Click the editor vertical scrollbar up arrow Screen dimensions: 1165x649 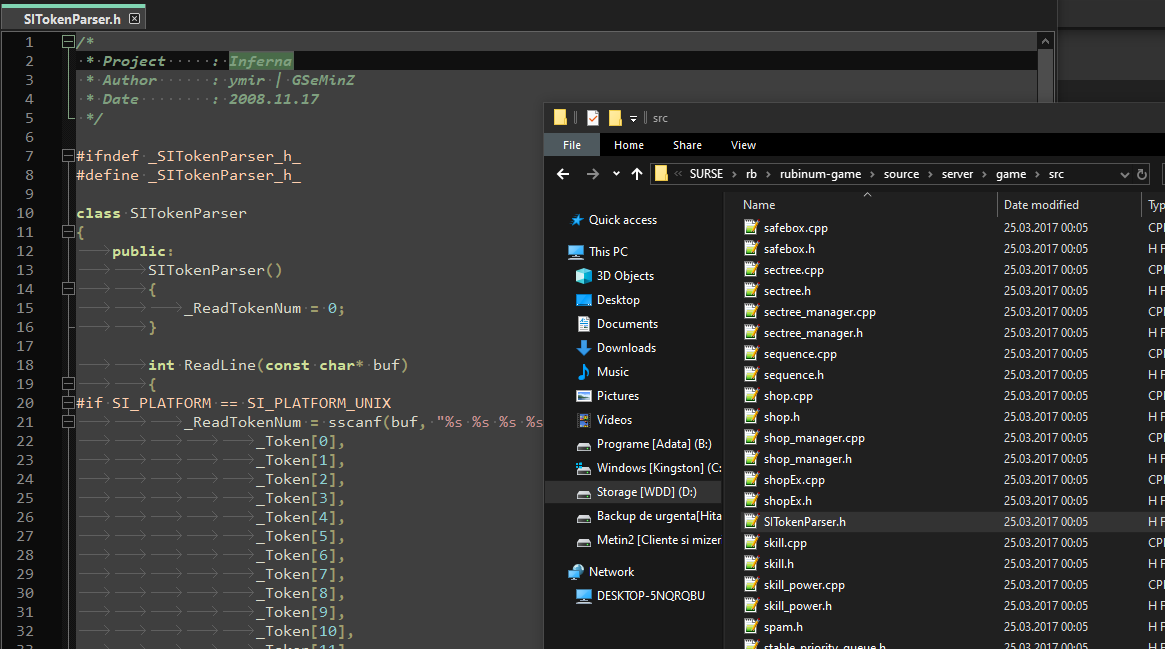tap(1045, 42)
